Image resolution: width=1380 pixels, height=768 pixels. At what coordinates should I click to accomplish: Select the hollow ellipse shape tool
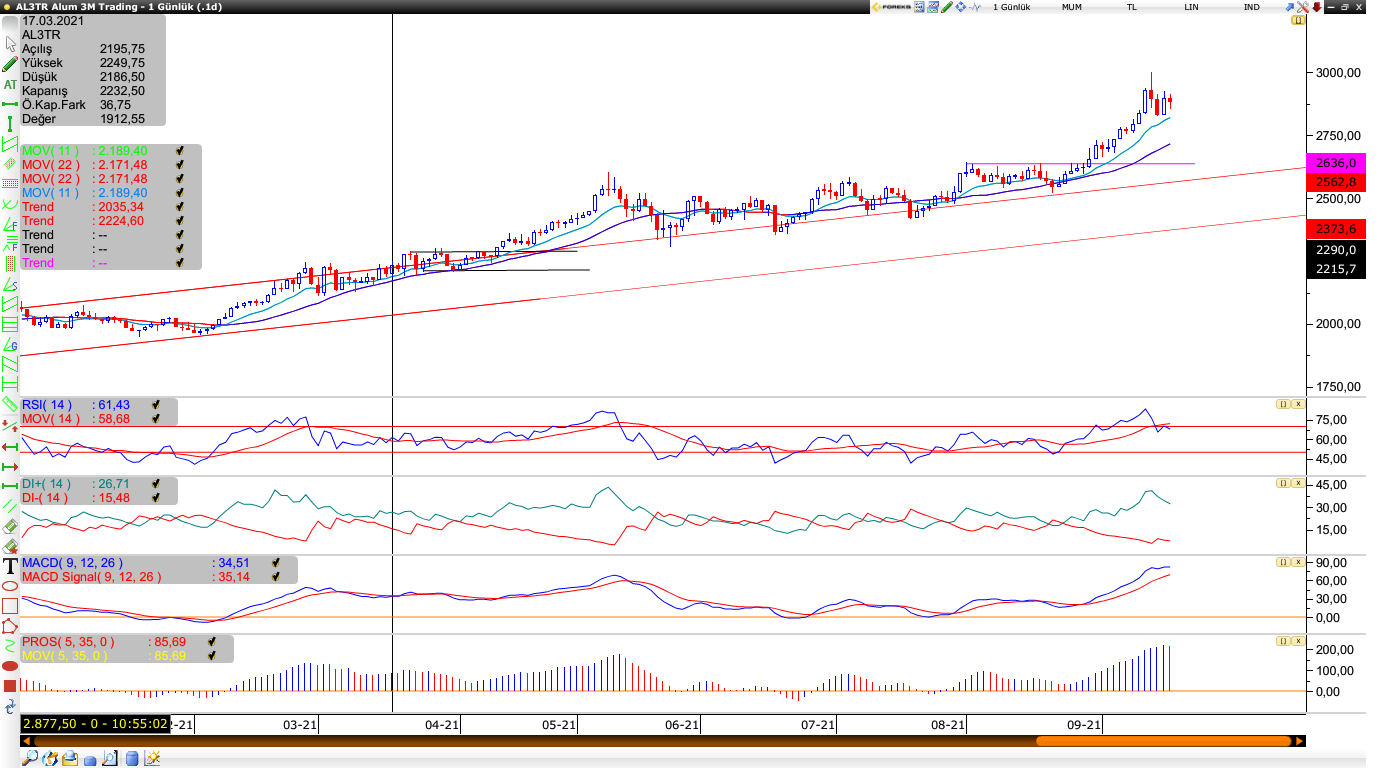10,586
